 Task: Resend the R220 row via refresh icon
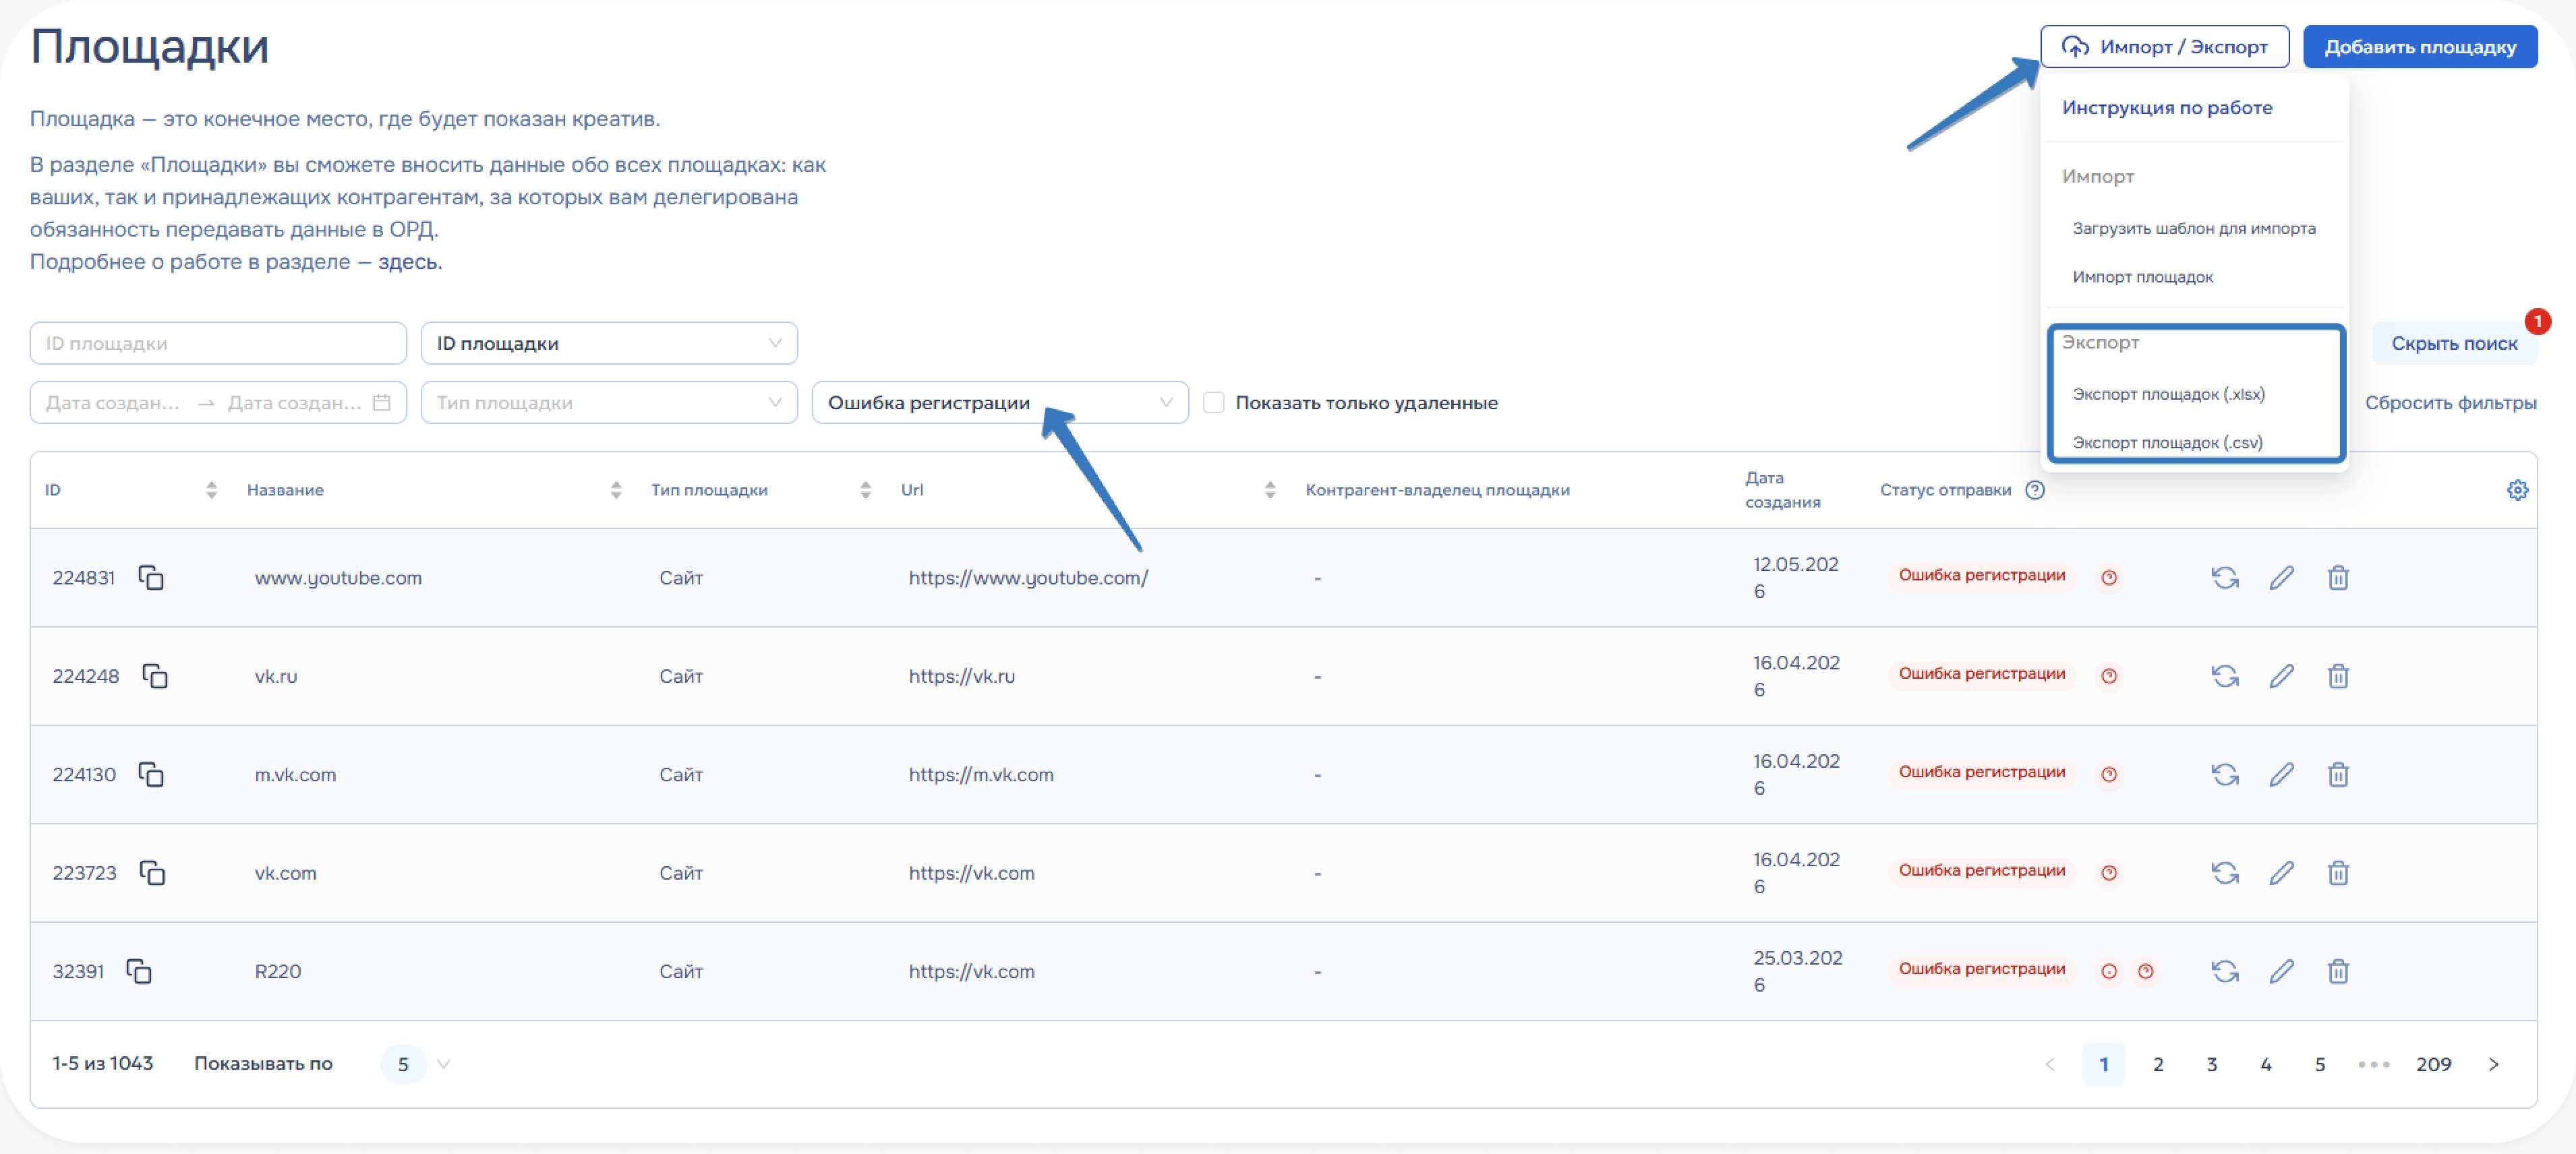(x=2224, y=971)
